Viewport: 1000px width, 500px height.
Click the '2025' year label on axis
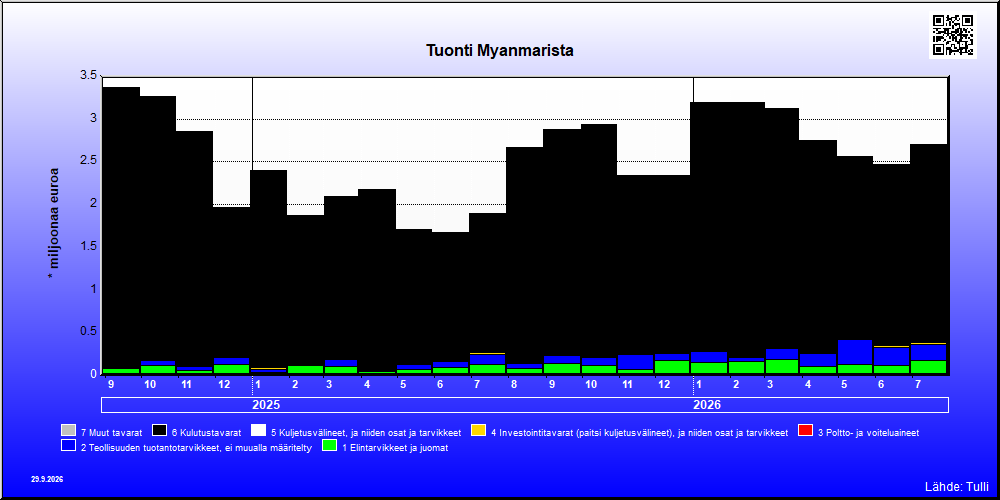click(266, 405)
